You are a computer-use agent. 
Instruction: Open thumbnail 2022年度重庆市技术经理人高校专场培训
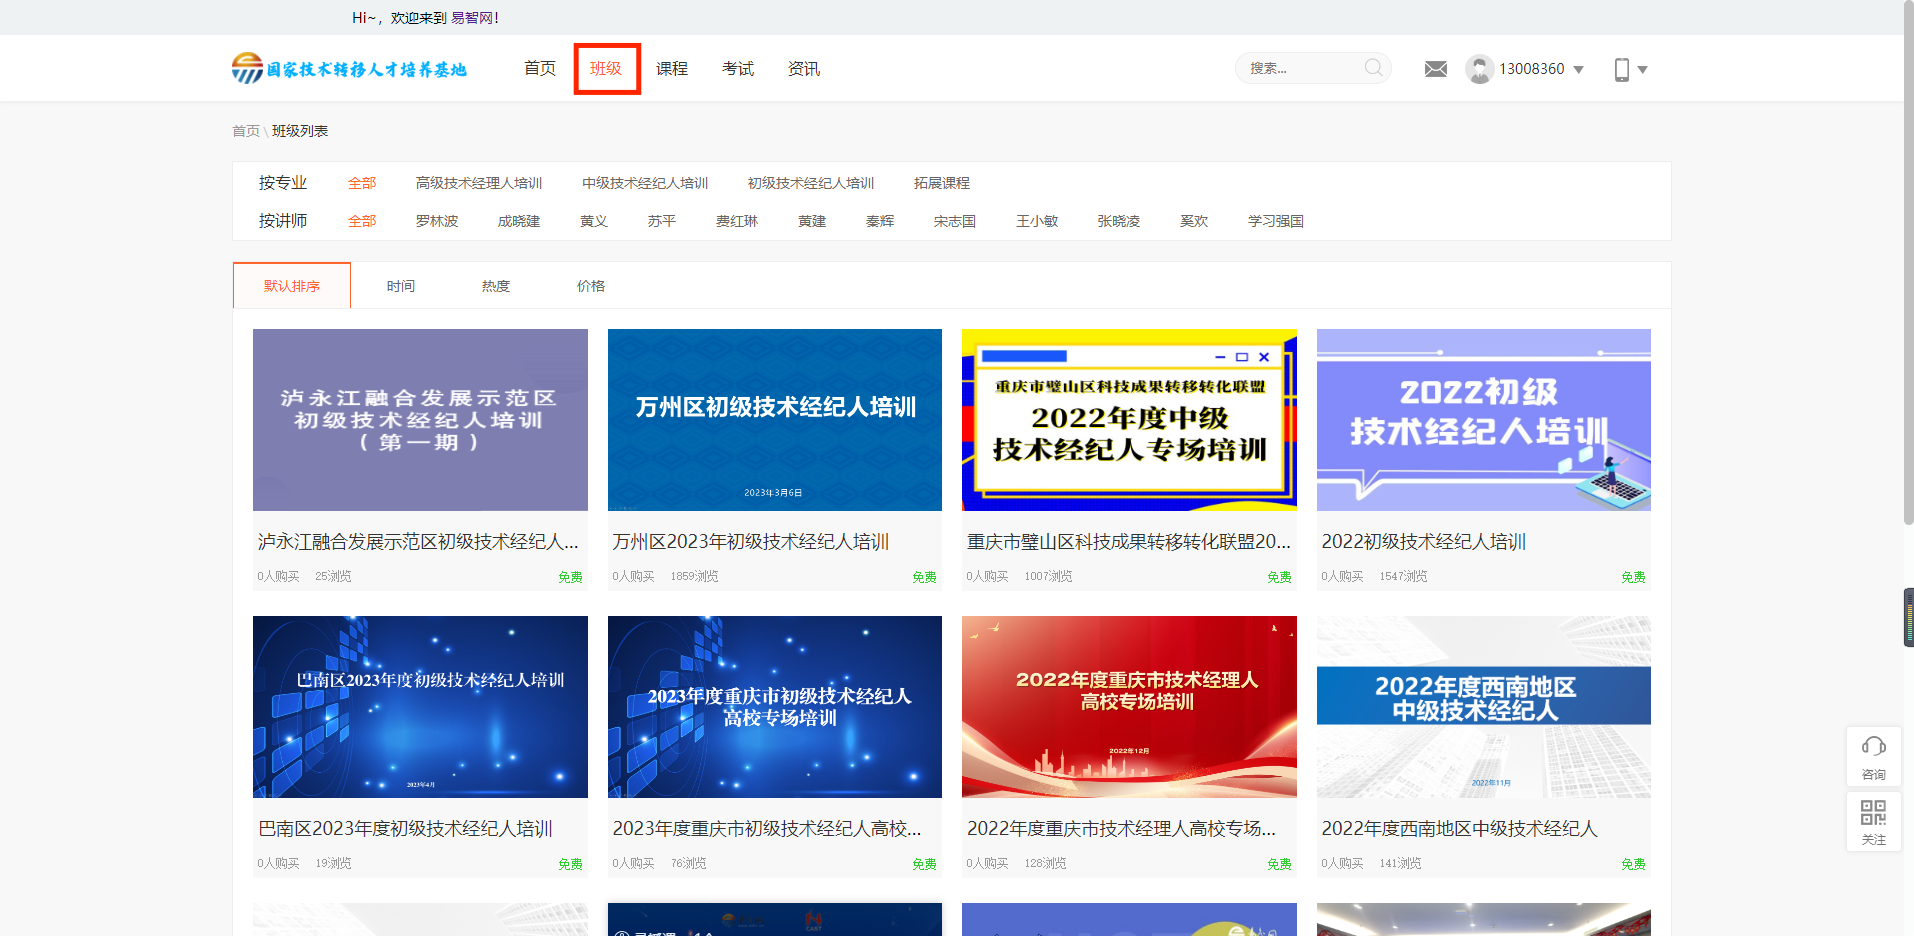1129,707
